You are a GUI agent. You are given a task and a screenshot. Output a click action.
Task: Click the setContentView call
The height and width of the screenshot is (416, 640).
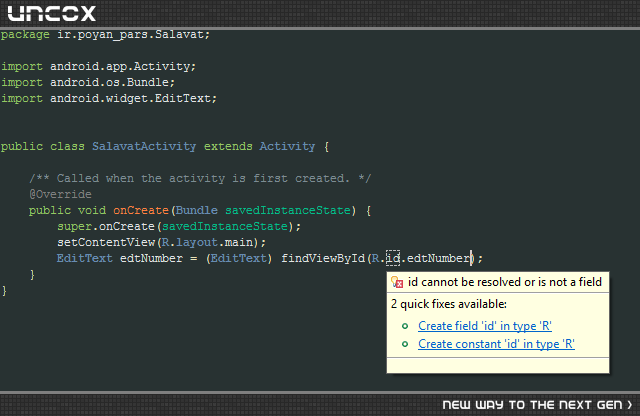click(x=106, y=242)
